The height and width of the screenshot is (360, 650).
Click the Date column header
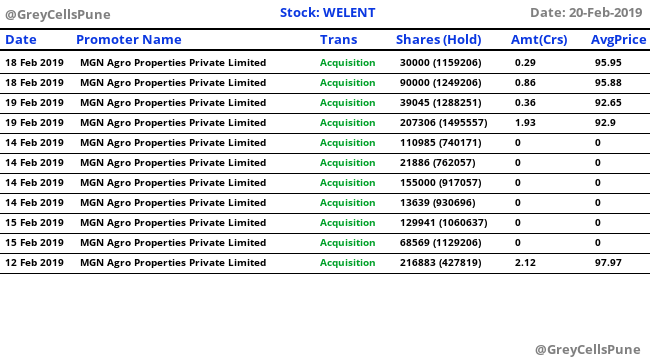(21, 40)
